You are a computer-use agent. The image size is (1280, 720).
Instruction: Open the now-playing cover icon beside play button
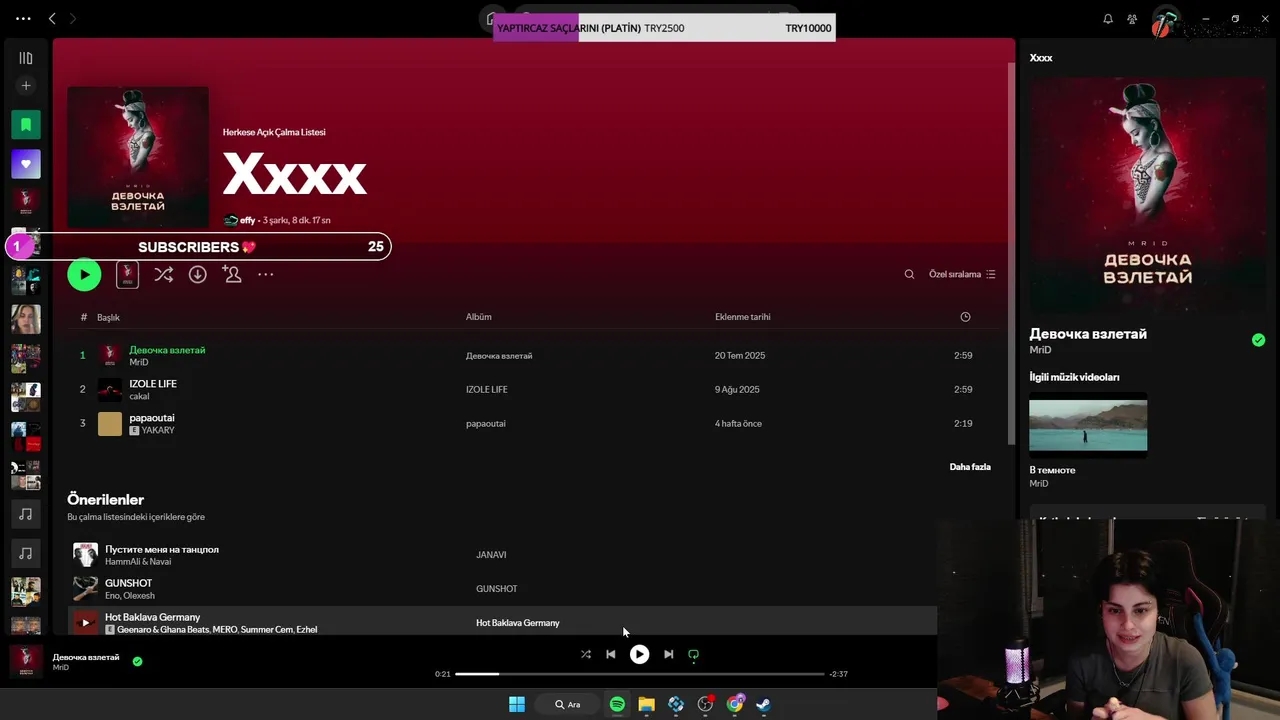(127, 274)
